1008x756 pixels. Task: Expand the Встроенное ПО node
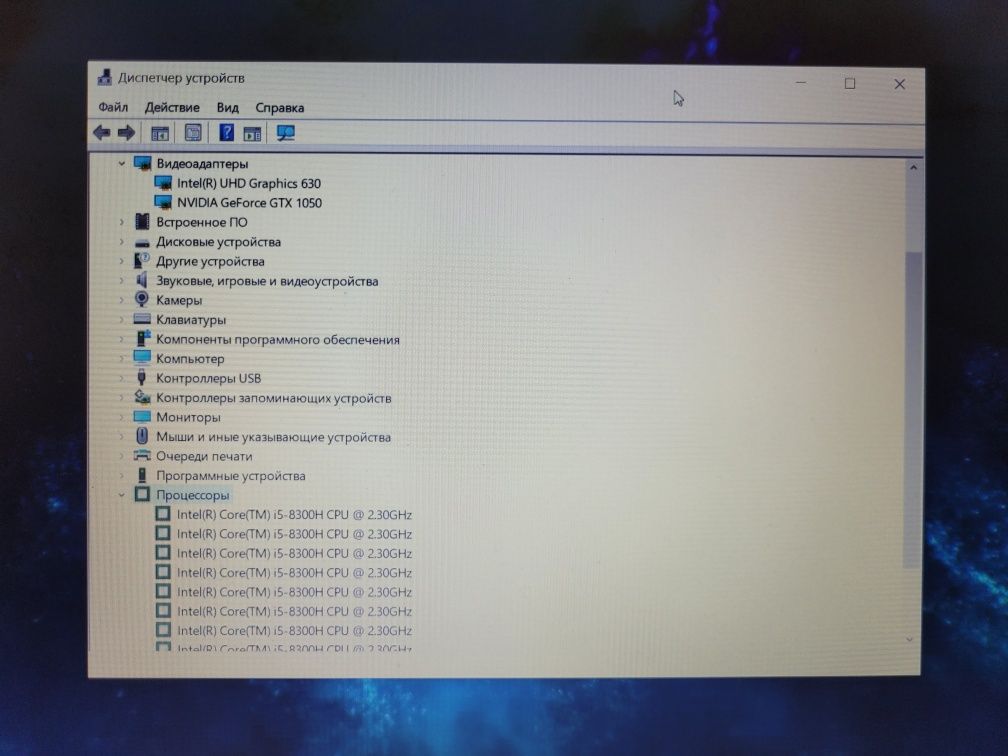[x=122, y=222]
